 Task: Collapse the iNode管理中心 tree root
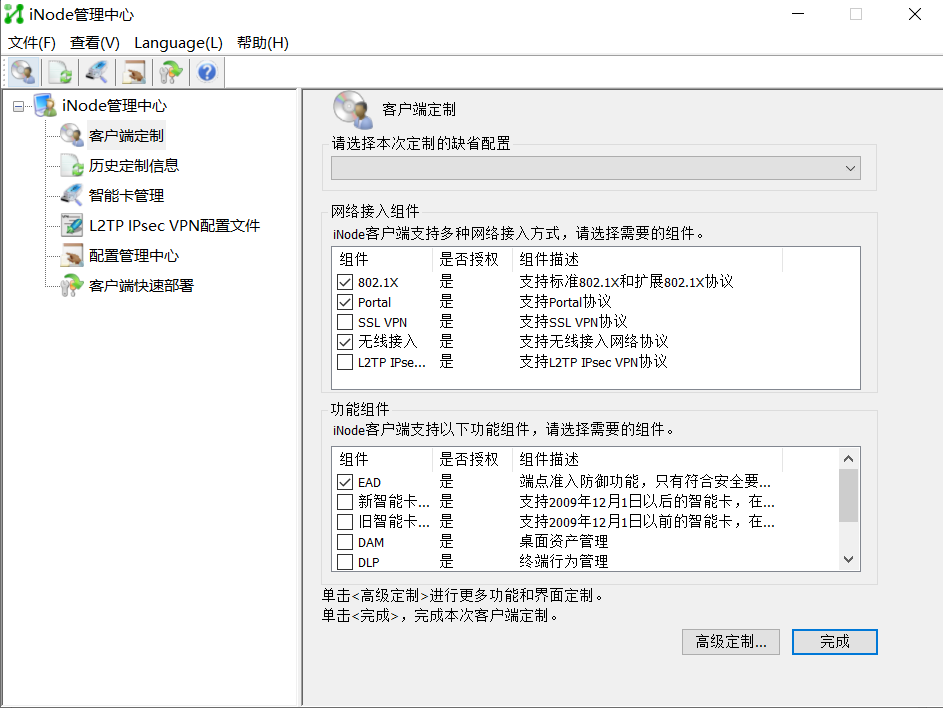[19, 106]
